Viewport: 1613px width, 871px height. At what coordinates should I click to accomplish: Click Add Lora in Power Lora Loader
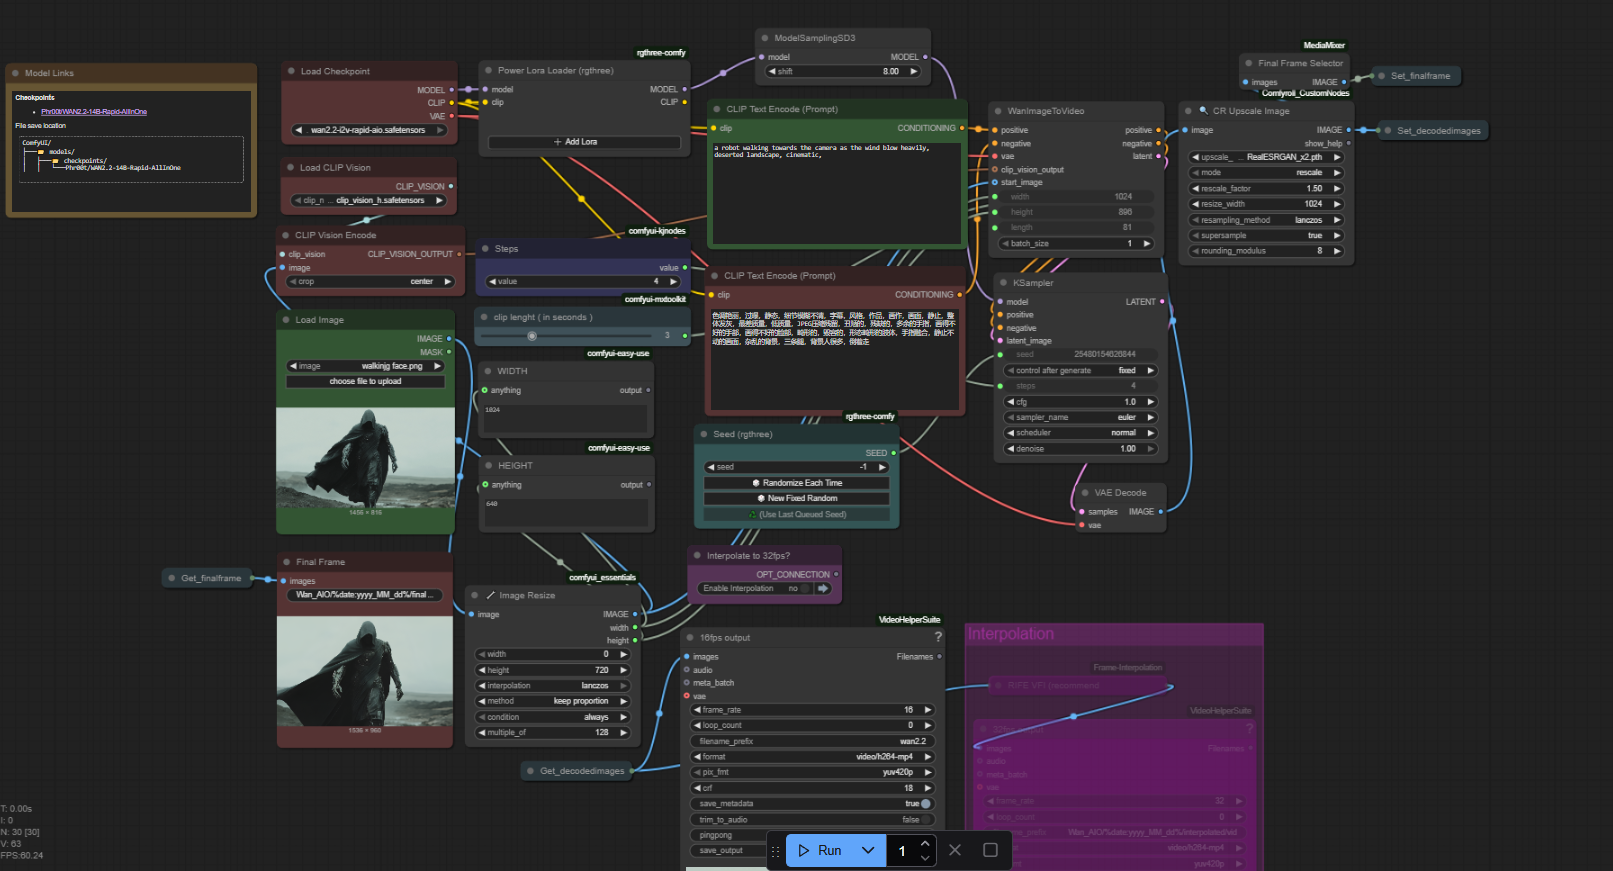click(x=584, y=142)
